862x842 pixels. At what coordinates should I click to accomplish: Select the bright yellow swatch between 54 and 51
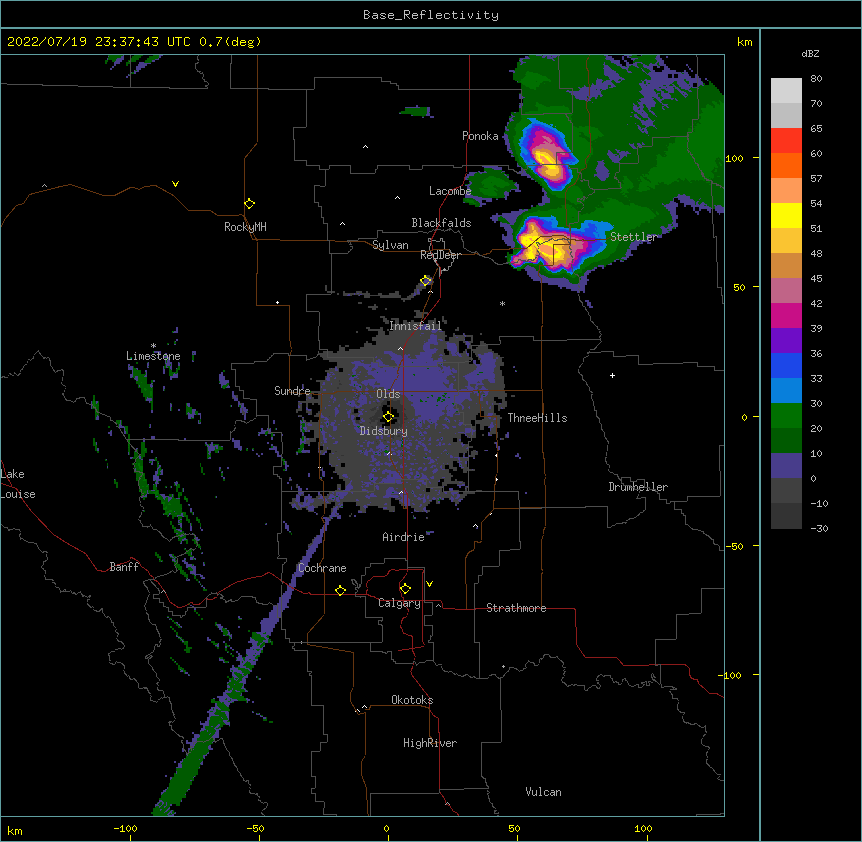786,215
